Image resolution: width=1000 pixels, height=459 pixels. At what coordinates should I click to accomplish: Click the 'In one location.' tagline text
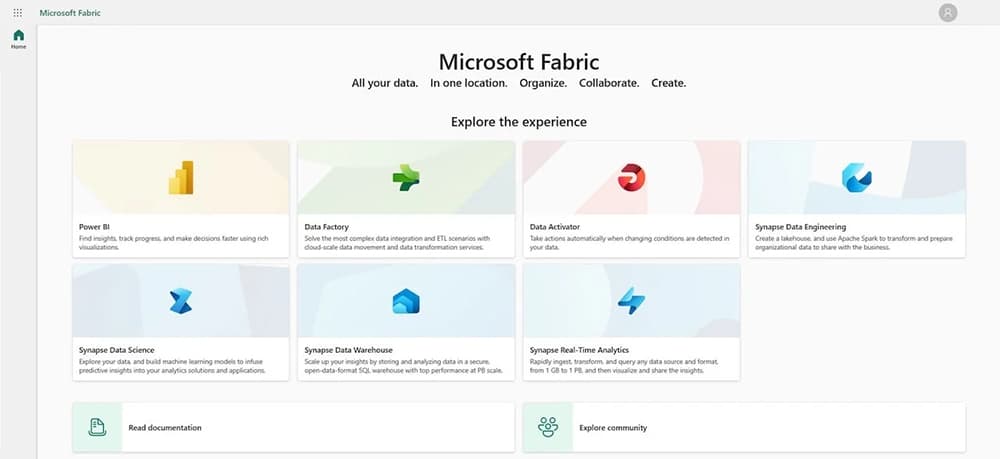469,83
